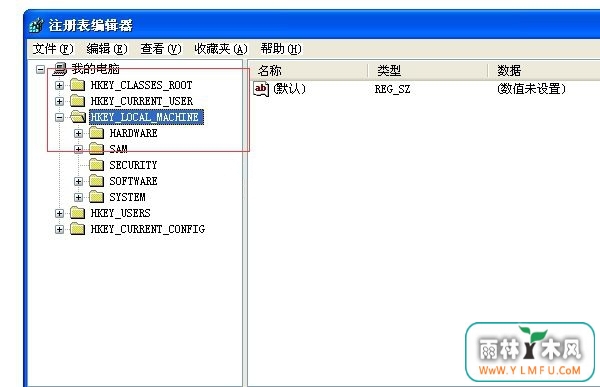Screen dimensions: 600x387
Task: Expand HKEY_CURRENT_USER with its plus box
Action: [59, 101]
